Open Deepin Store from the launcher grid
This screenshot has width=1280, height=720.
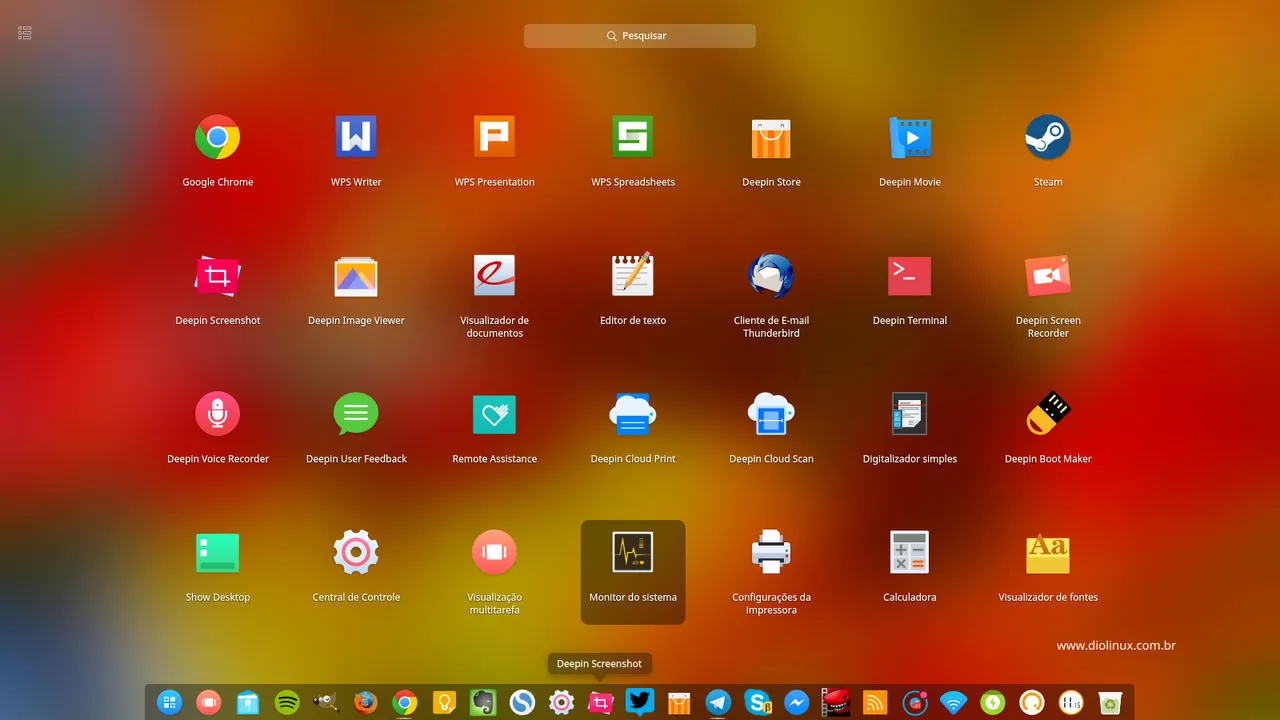[x=771, y=138]
